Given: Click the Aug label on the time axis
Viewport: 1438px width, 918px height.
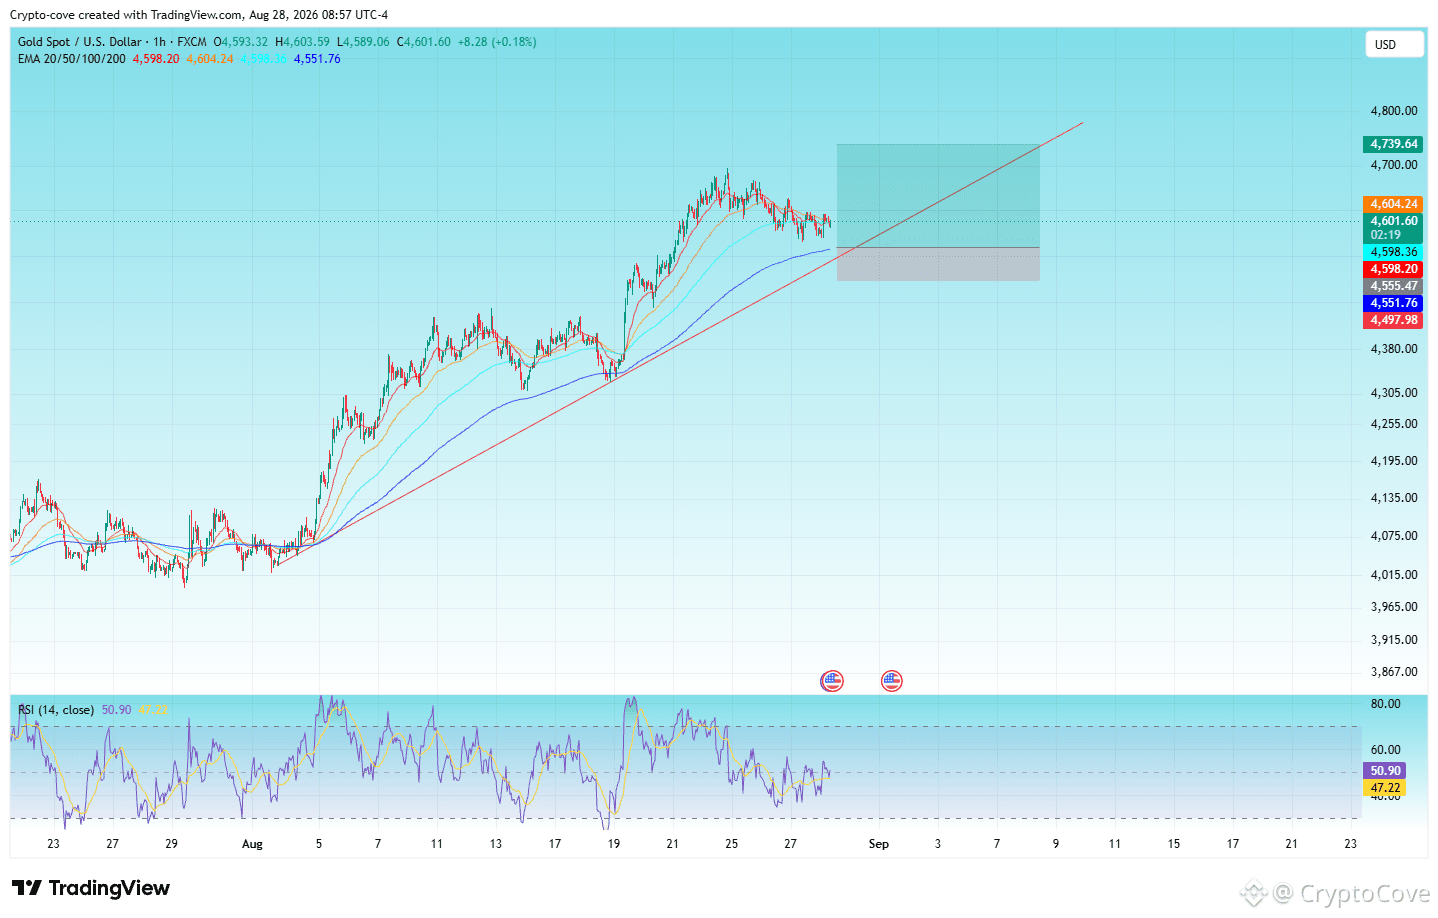Looking at the screenshot, I should [x=252, y=844].
